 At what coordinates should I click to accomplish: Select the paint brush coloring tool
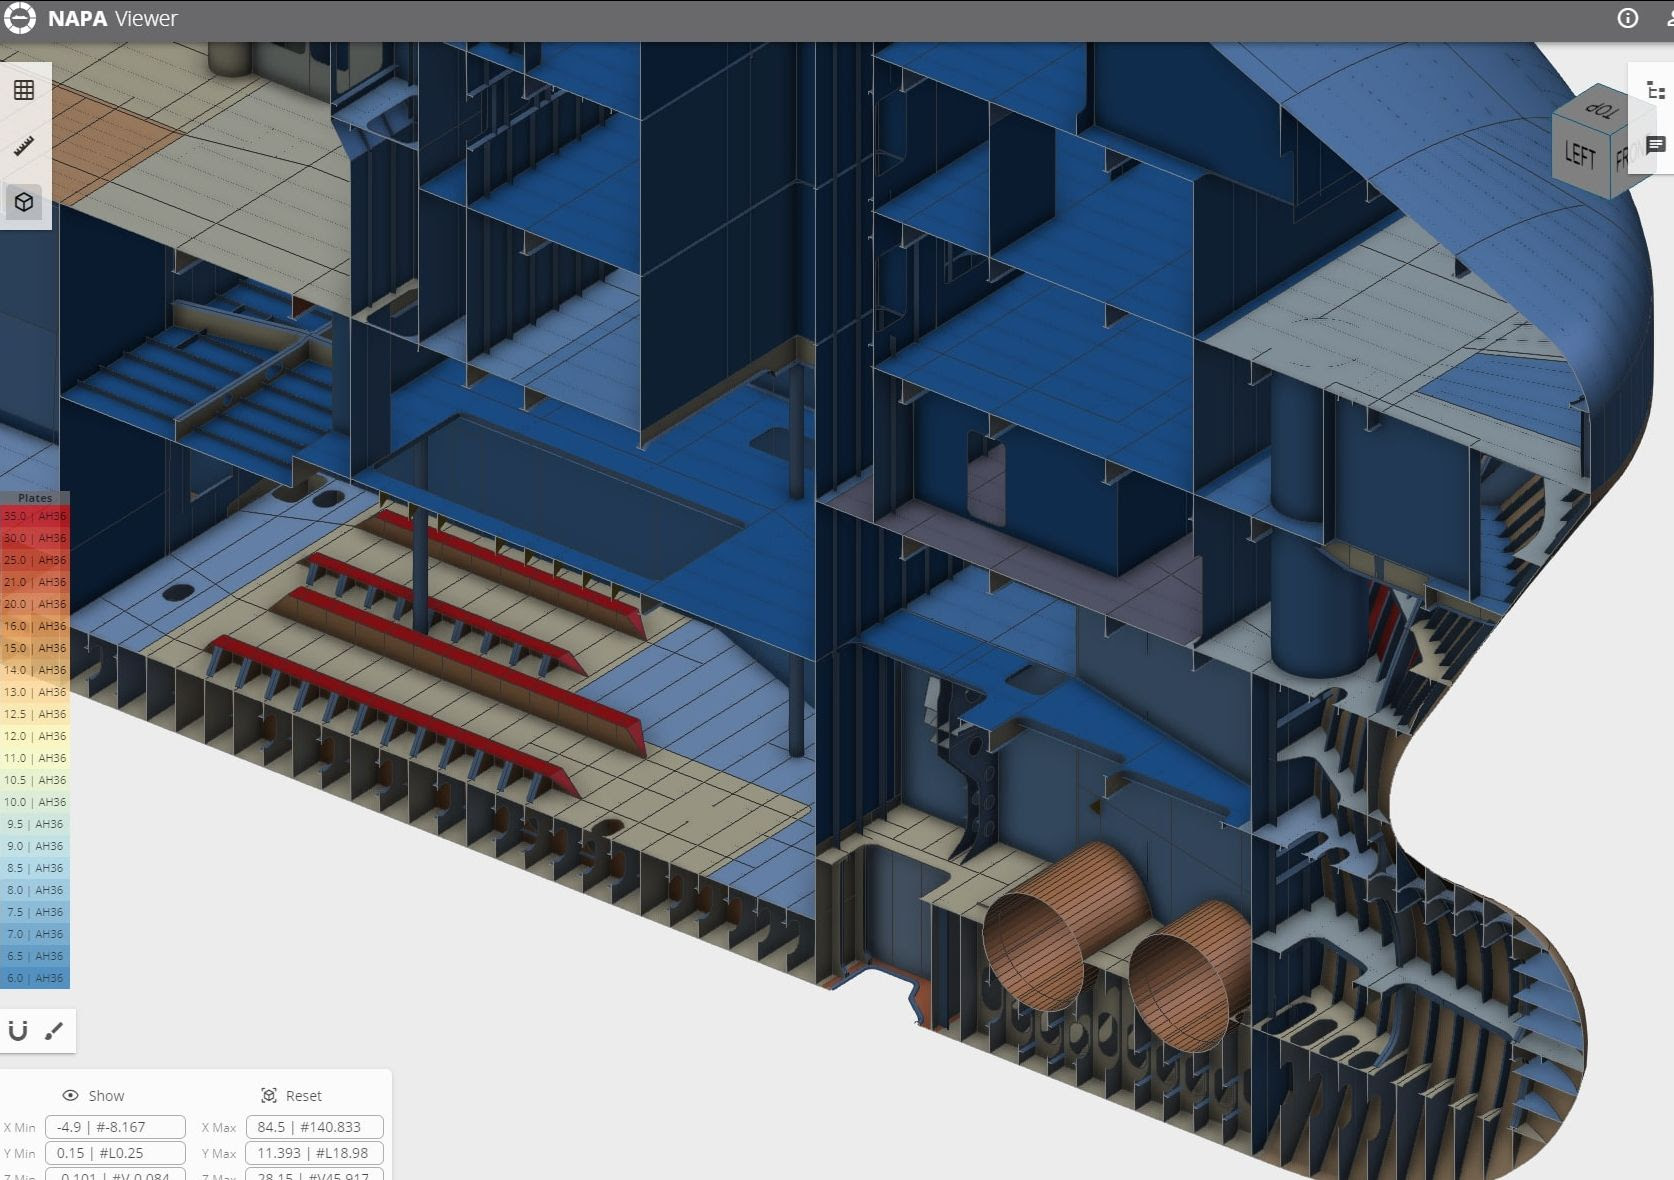tap(54, 1031)
